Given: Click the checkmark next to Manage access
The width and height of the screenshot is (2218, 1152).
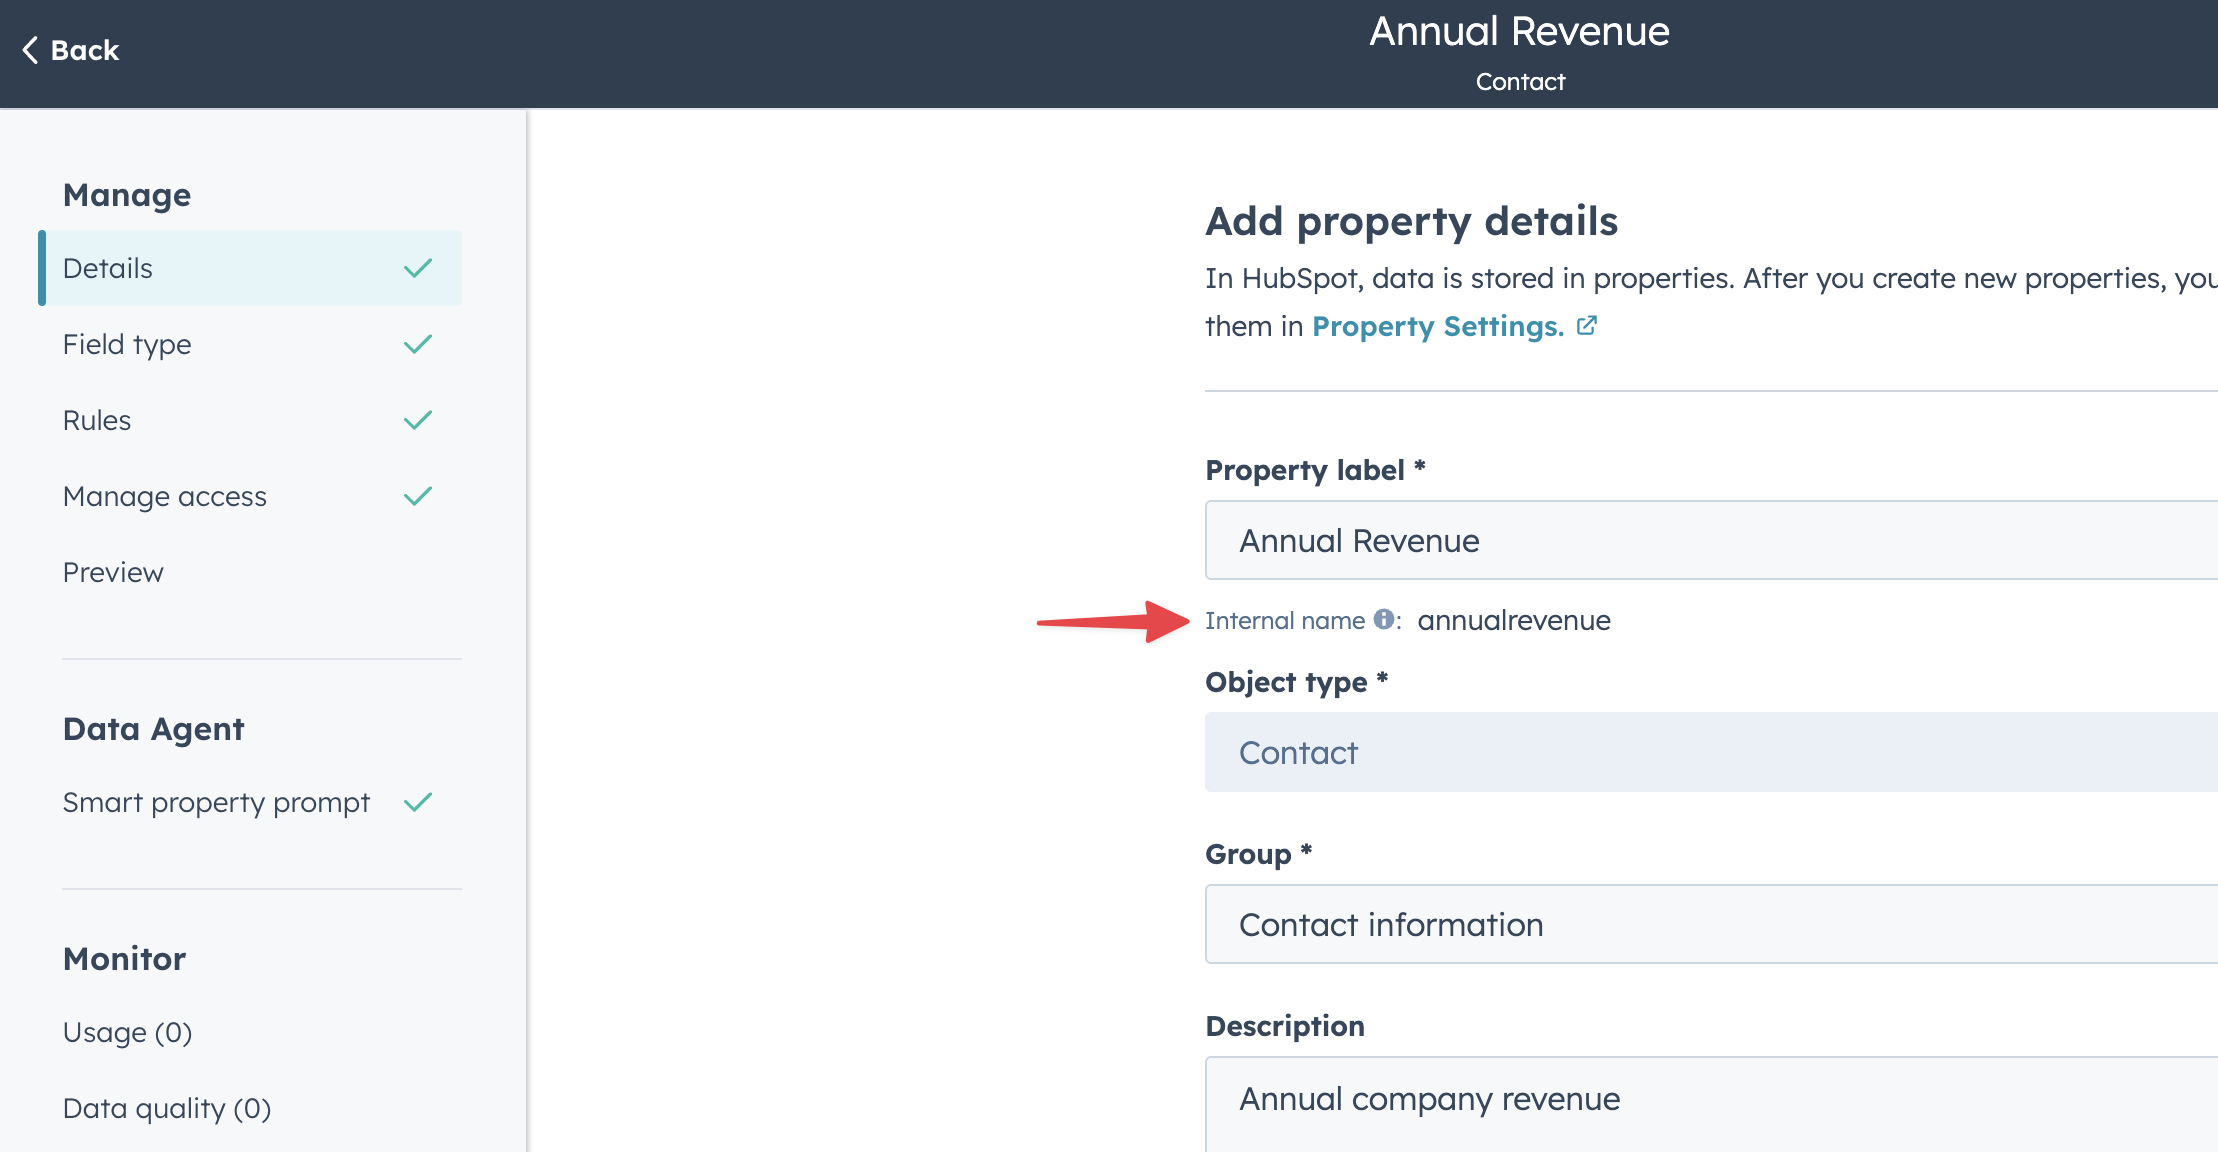Looking at the screenshot, I should pyautogui.click(x=418, y=495).
